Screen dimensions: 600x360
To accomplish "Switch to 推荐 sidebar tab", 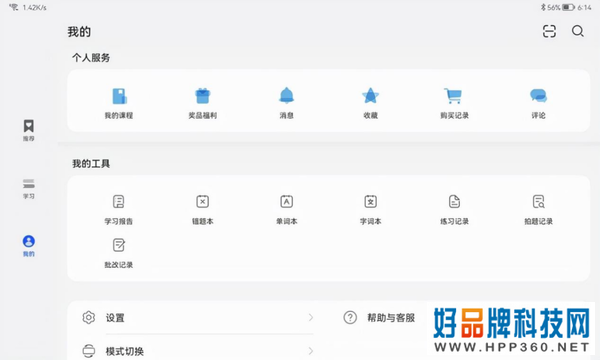I will pos(29,130).
